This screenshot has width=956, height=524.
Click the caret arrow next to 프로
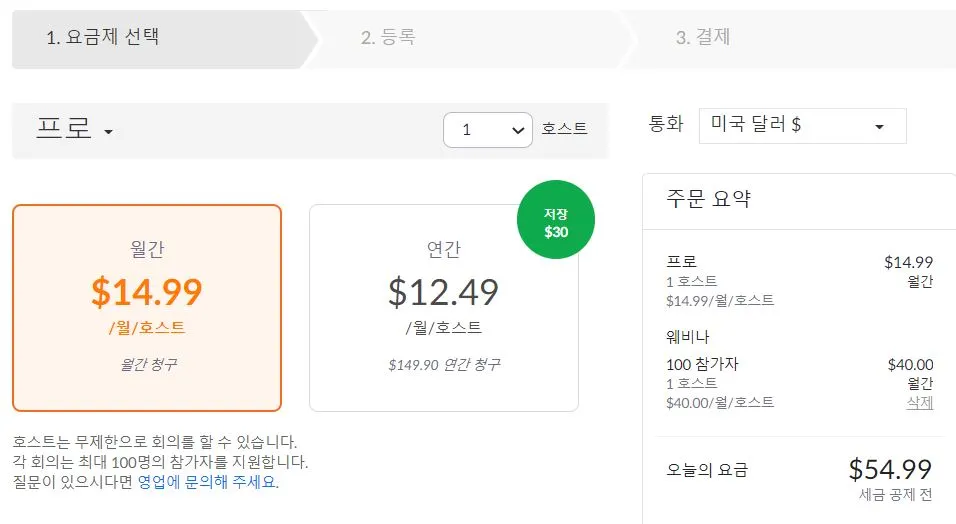(x=108, y=132)
